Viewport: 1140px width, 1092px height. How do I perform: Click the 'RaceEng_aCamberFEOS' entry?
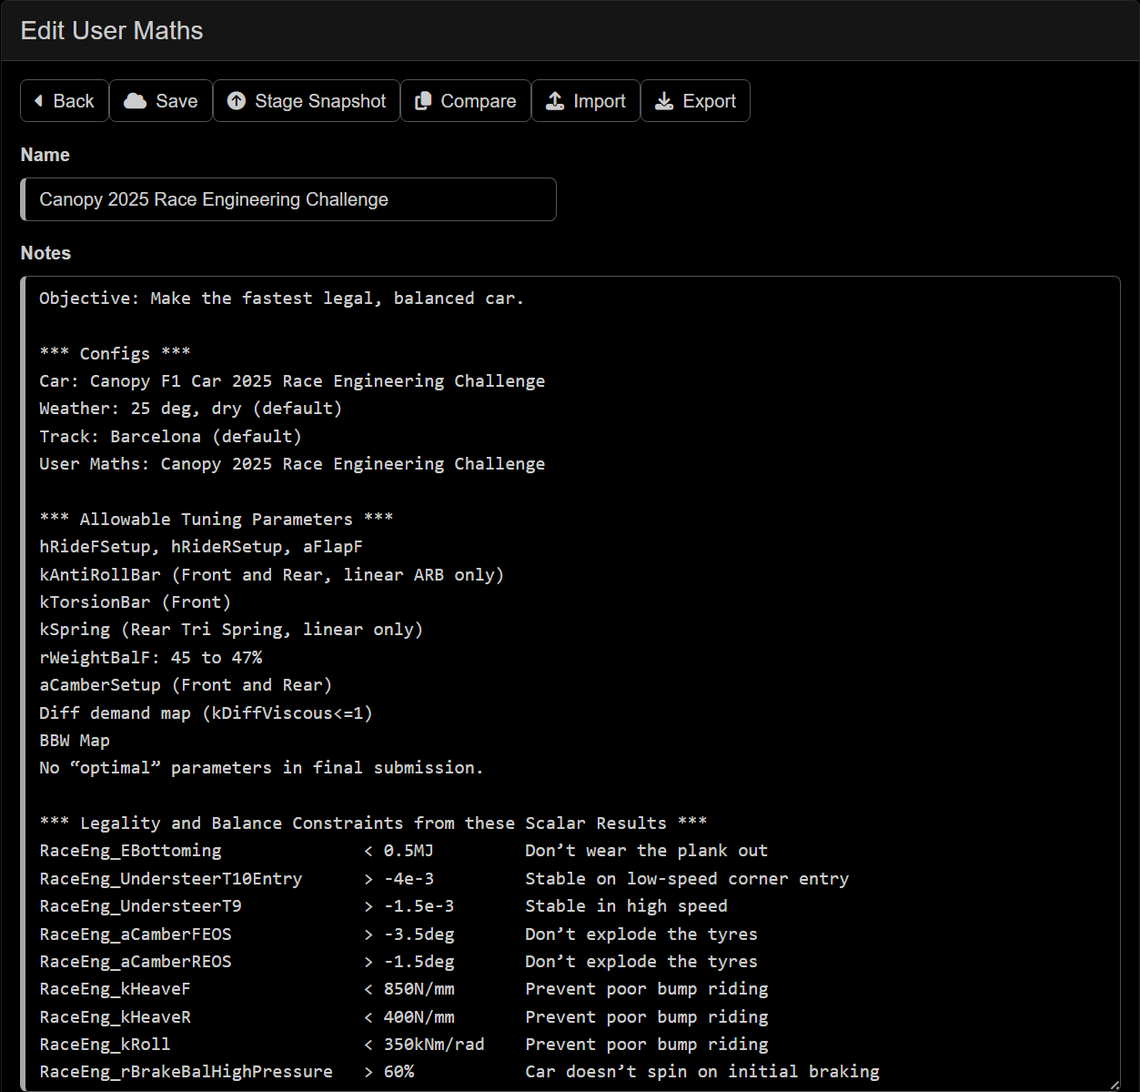135,934
